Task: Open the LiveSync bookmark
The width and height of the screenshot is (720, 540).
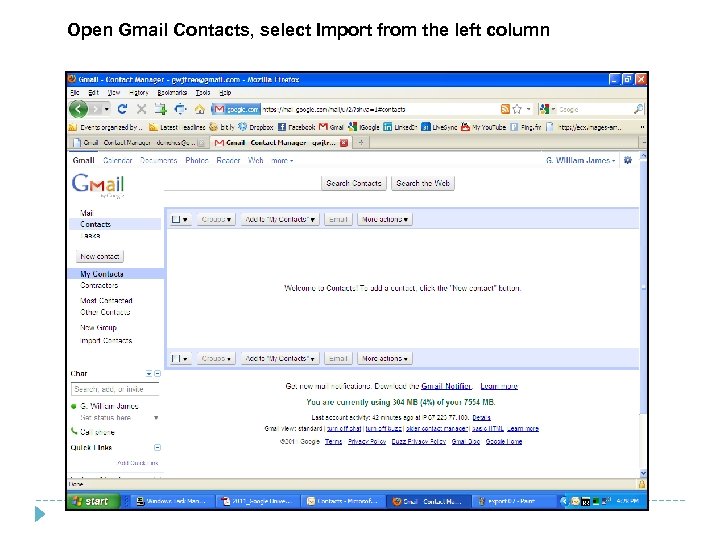Action: point(439,127)
